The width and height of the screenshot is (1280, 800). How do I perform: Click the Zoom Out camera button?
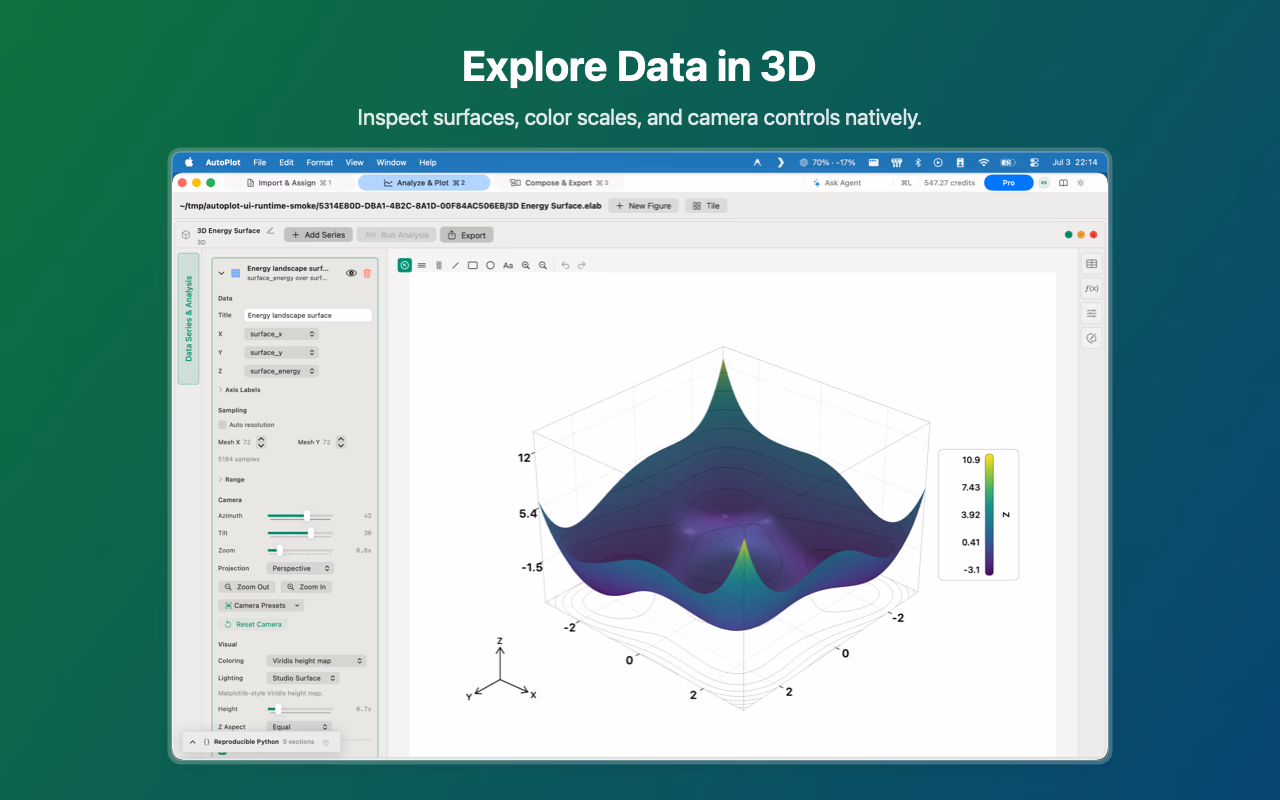point(247,587)
